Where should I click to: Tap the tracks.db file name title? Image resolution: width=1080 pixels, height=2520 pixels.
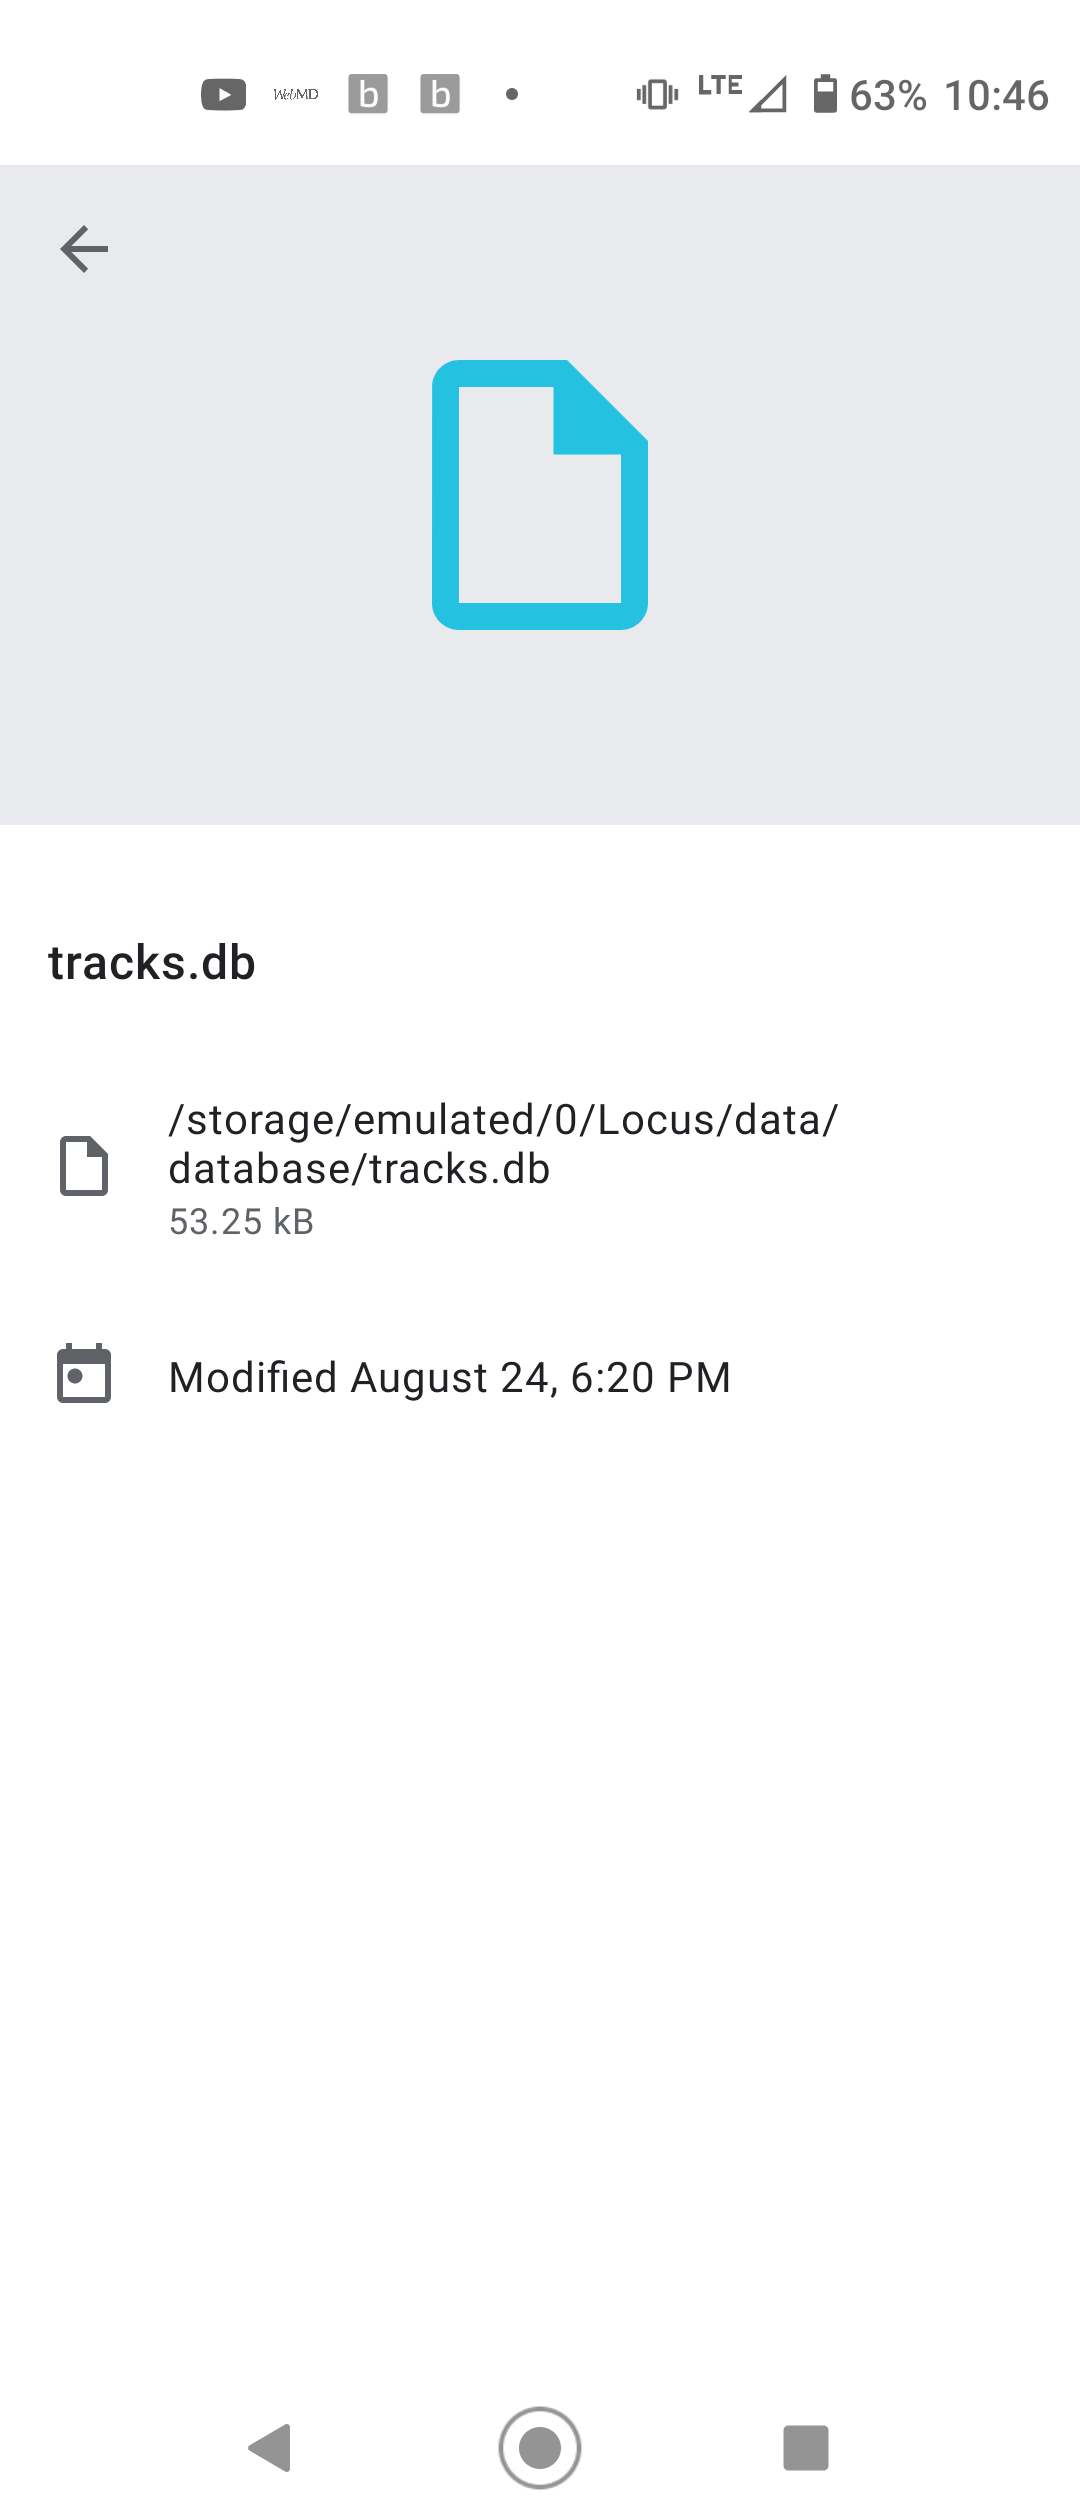pyautogui.click(x=152, y=963)
